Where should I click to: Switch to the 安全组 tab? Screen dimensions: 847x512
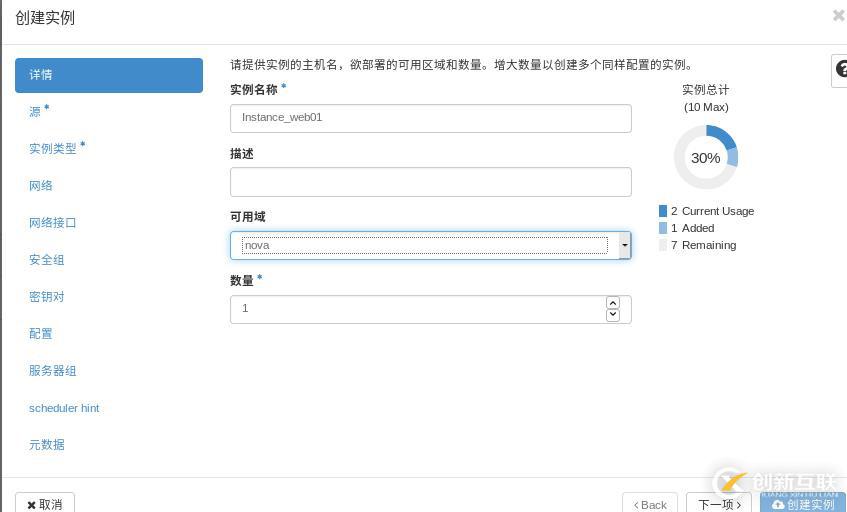point(46,260)
